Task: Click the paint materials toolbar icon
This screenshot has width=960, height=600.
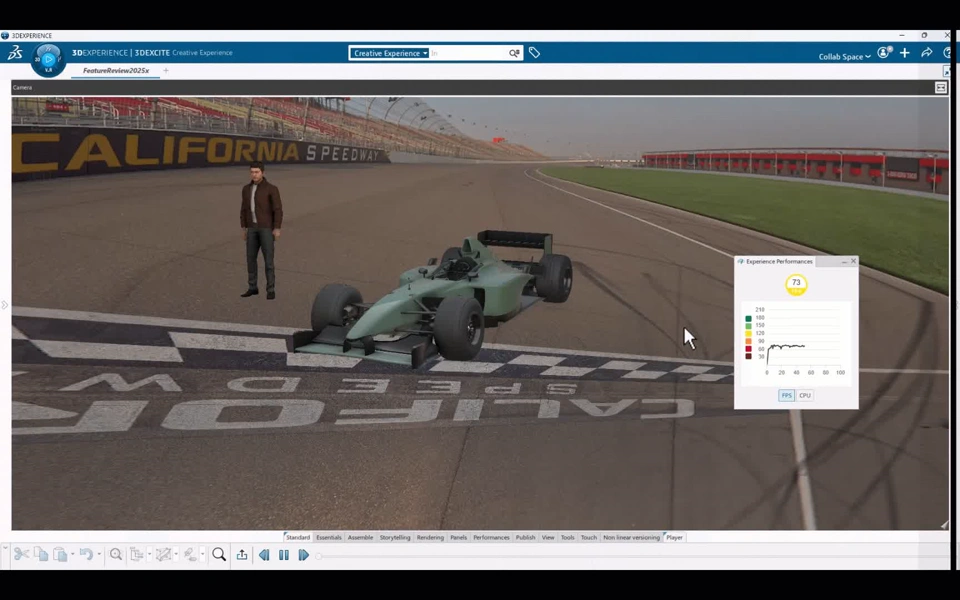Action: [x=190, y=555]
